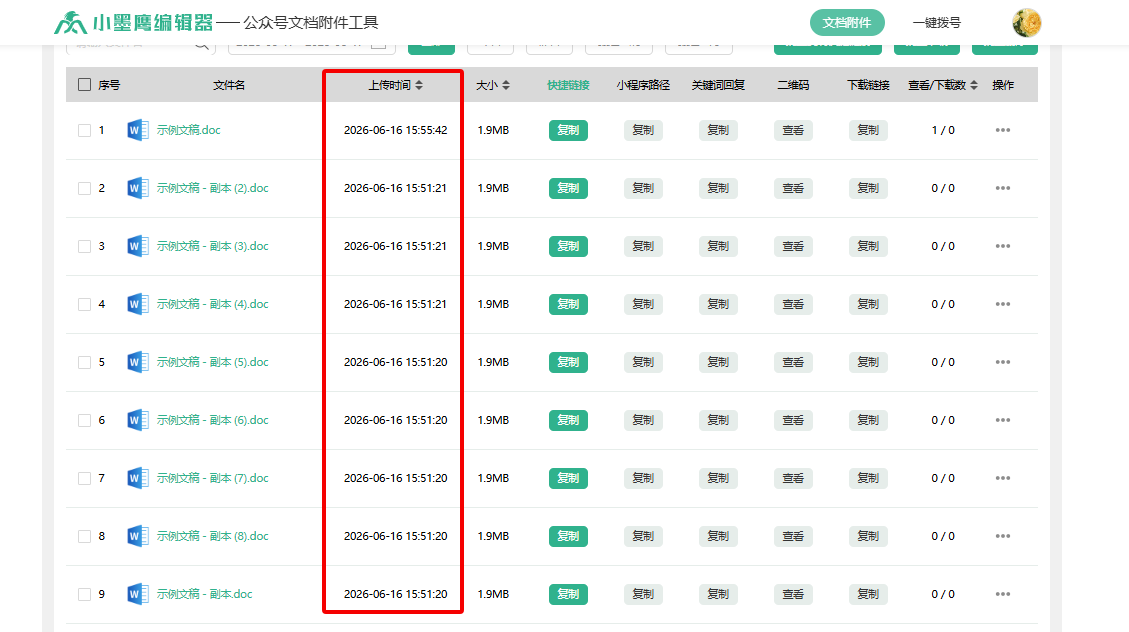Open the user avatar profile picture
This screenshot has width=1129, height=632.
[1026, 23]
